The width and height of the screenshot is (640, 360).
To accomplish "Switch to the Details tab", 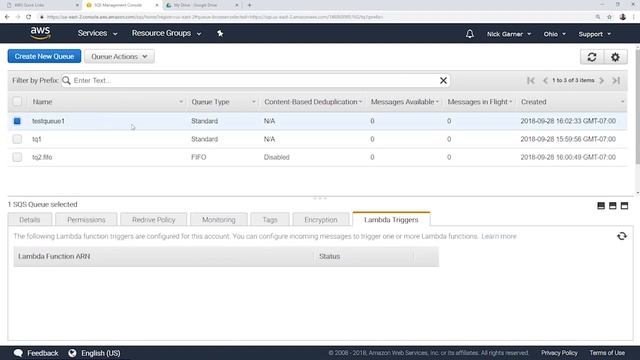I will (x=30, y=220).
